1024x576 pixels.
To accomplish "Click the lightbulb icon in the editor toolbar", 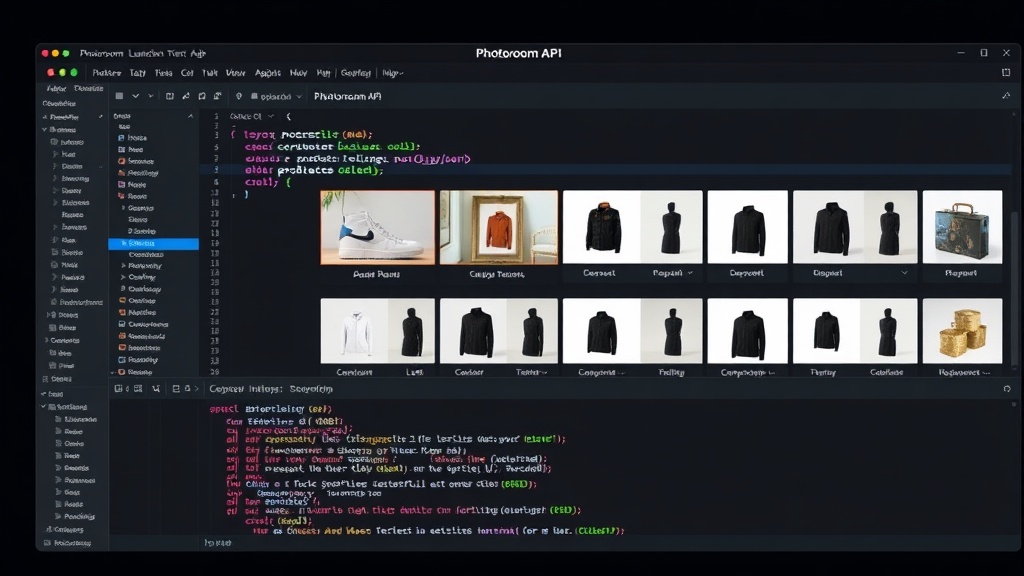I will tap(239, 96).
